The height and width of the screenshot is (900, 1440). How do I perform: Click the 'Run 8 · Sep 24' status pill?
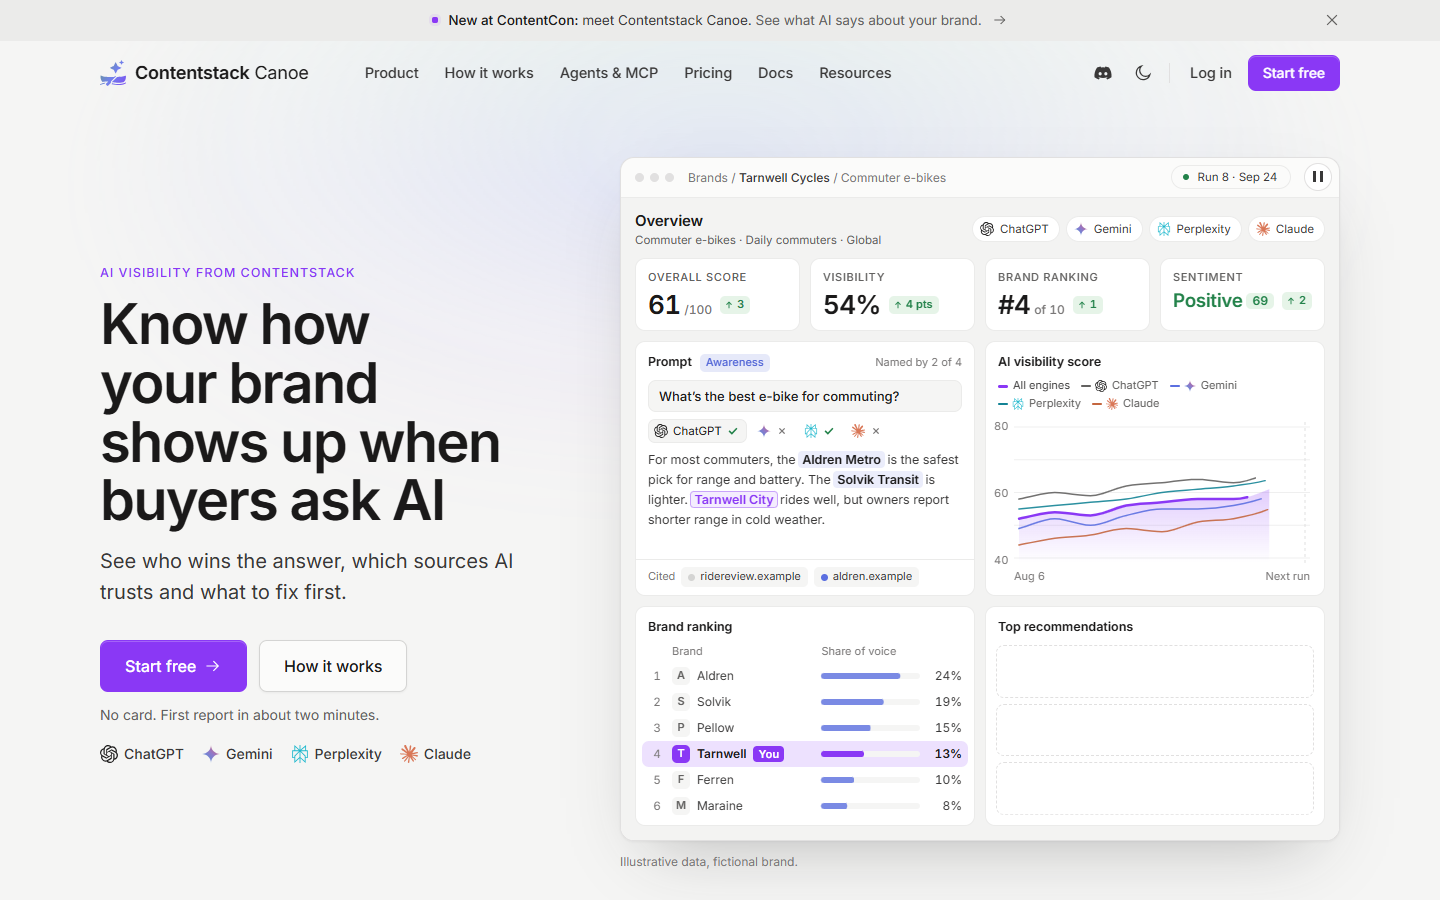(1231, 177)
